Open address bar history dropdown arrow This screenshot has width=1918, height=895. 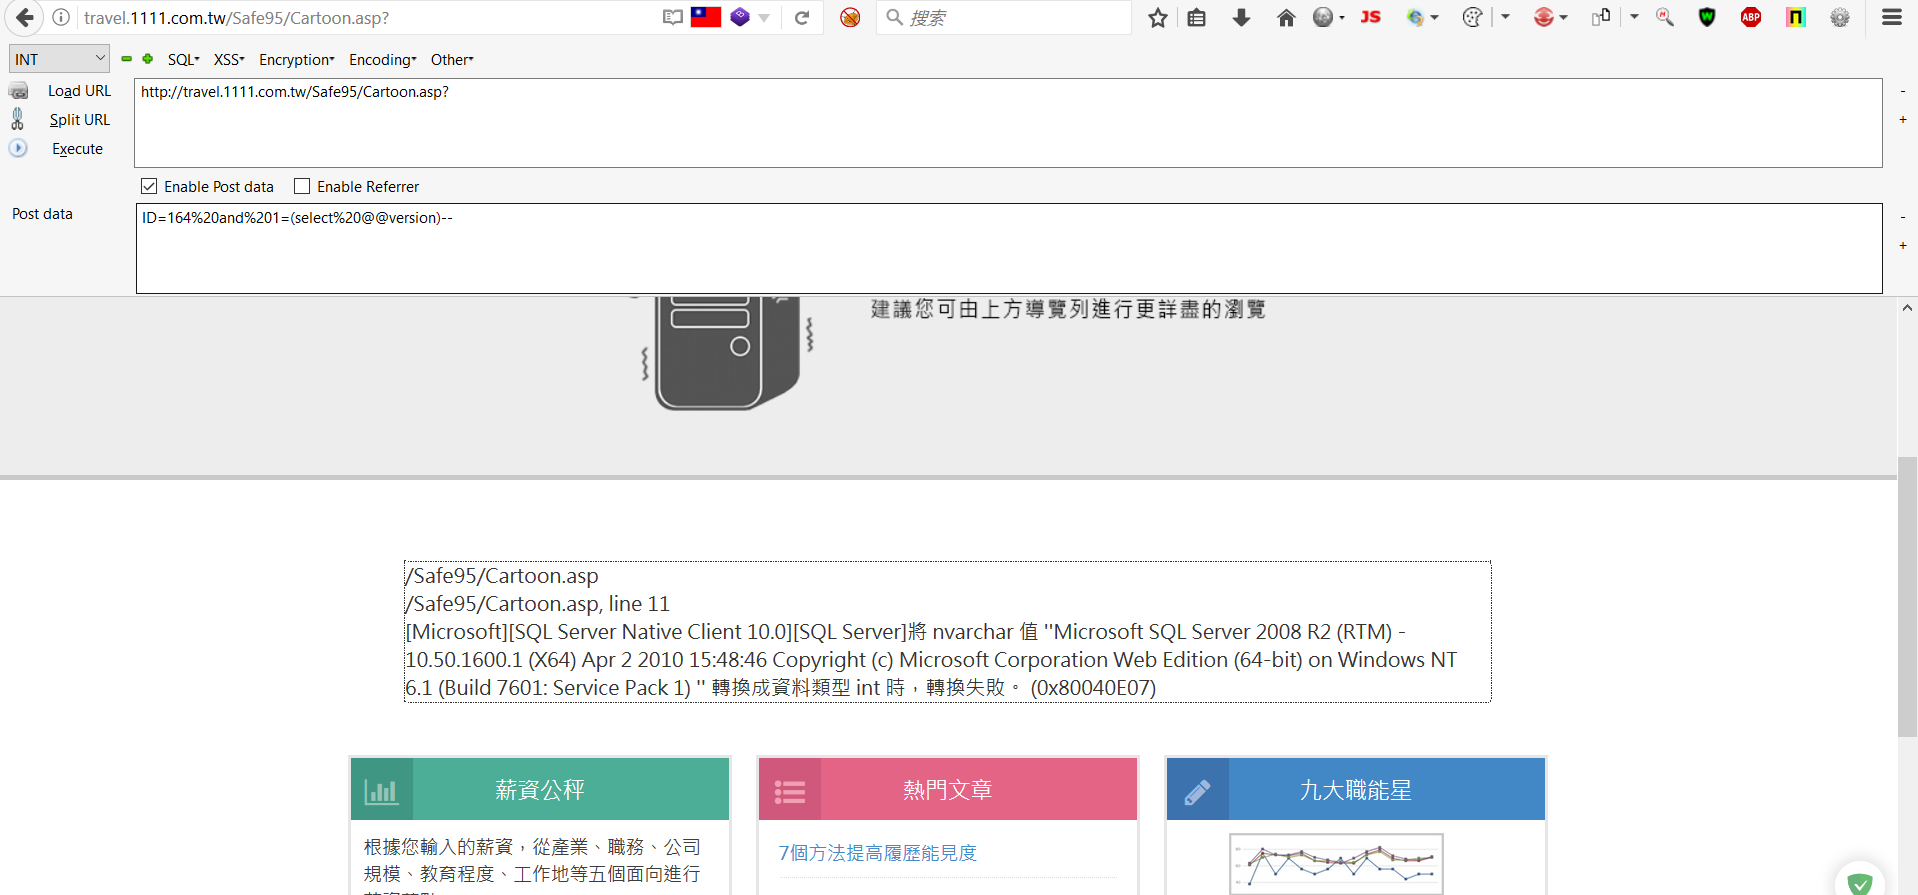(x=764, y=18)
